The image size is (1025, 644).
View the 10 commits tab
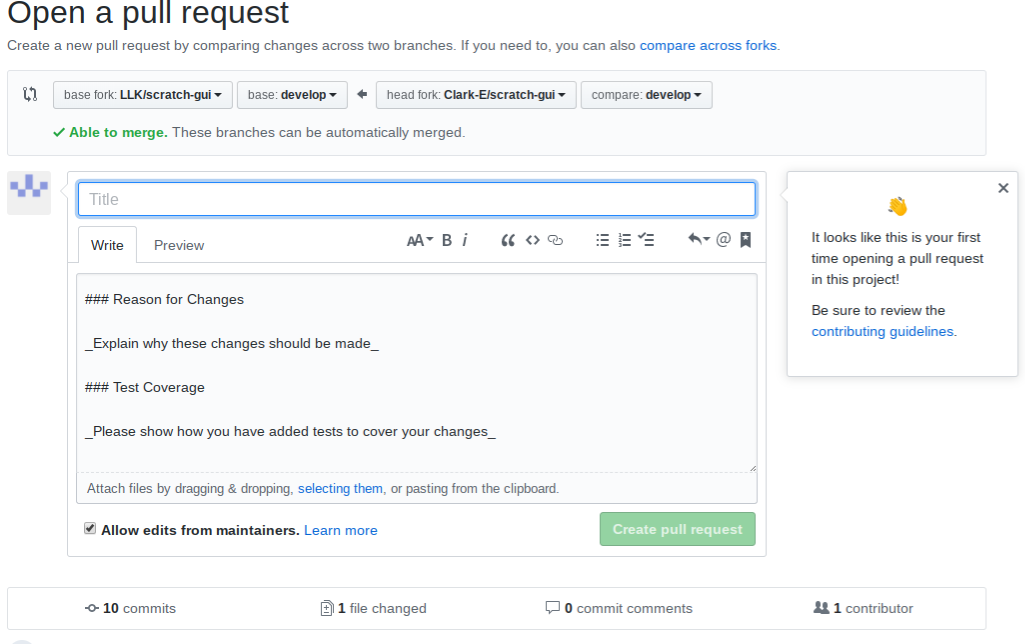point(131,609)
